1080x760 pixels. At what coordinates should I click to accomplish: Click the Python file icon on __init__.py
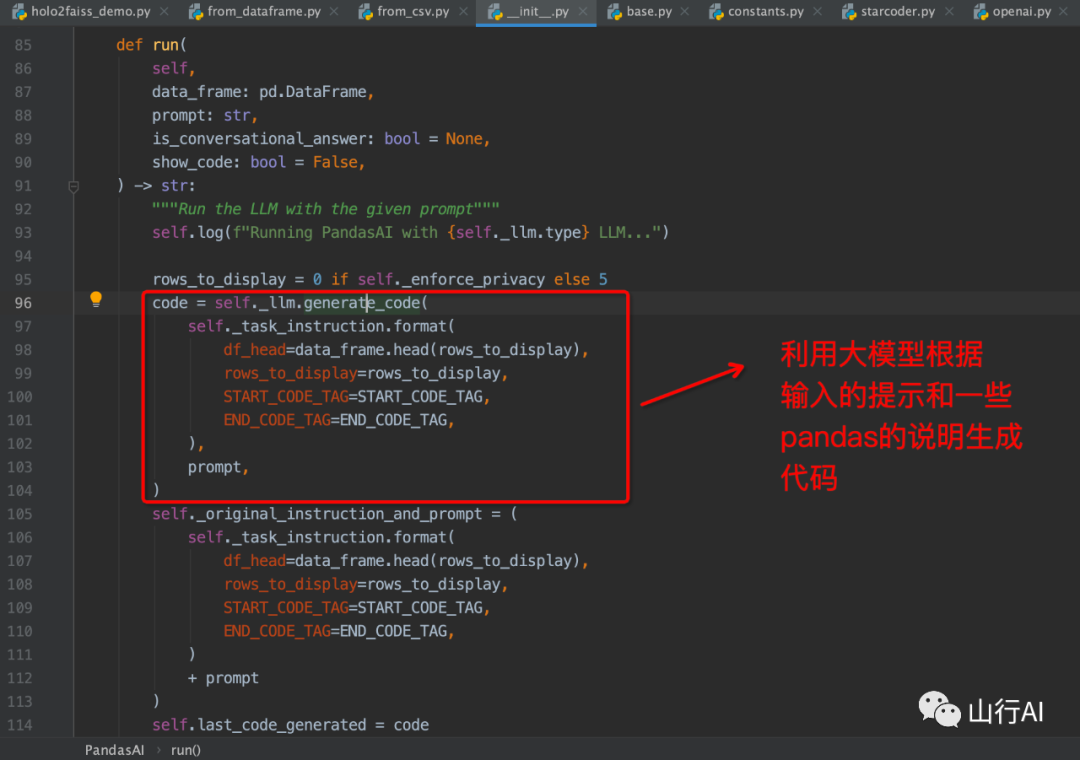click(495, 12)
